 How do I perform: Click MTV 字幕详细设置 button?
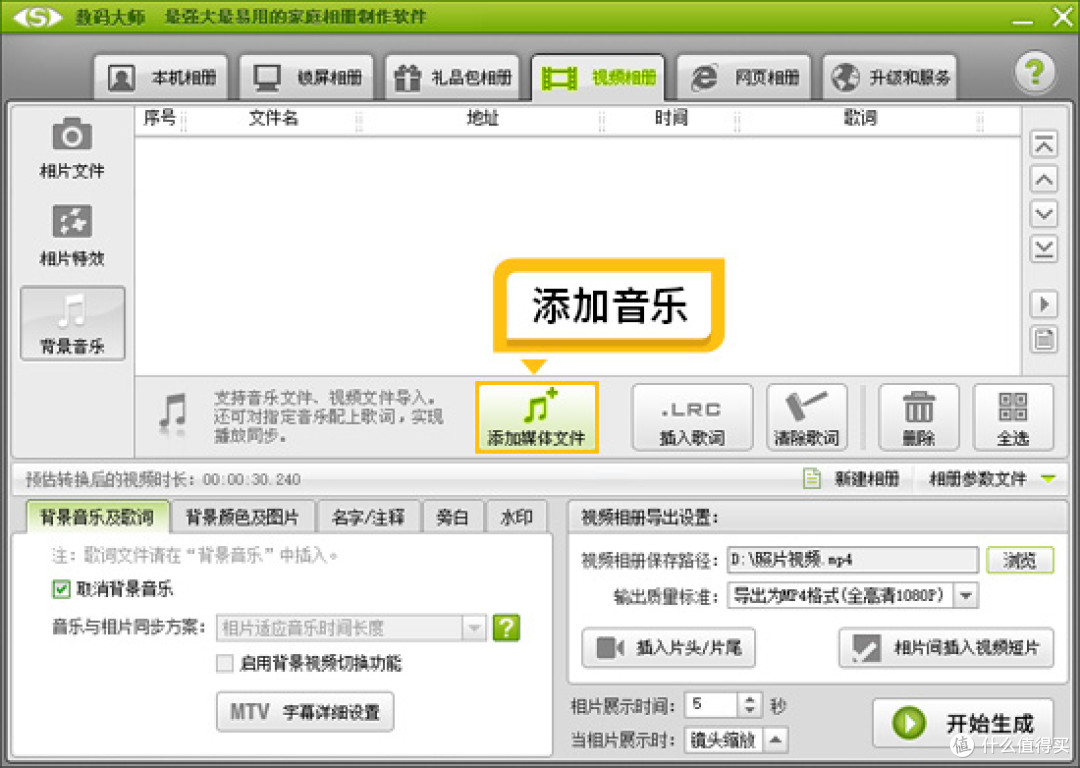tap(305, 712)
